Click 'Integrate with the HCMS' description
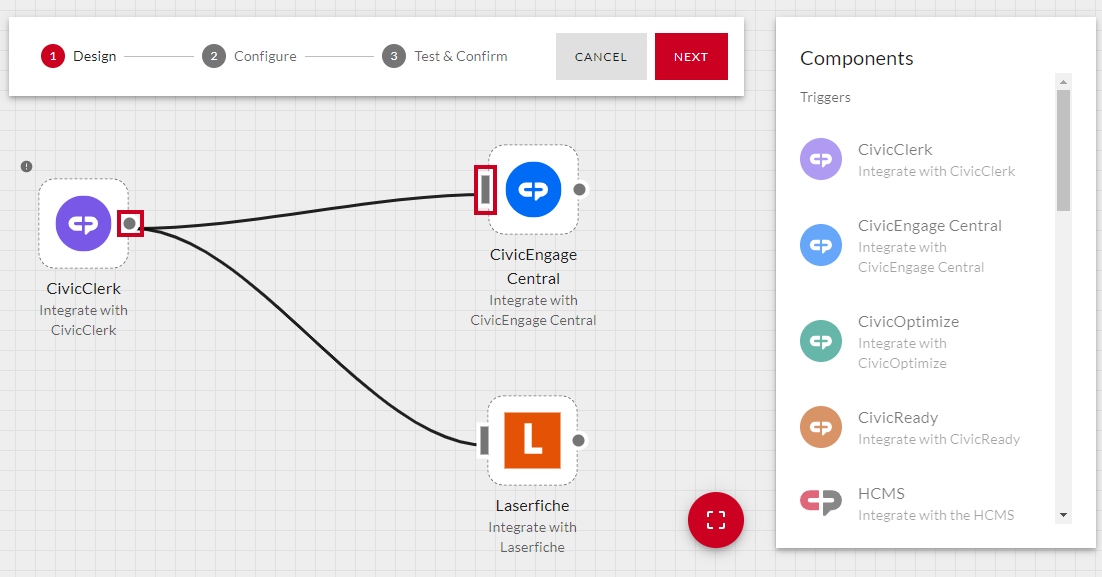The image size is (1102, 577). (x=935, y=515)
